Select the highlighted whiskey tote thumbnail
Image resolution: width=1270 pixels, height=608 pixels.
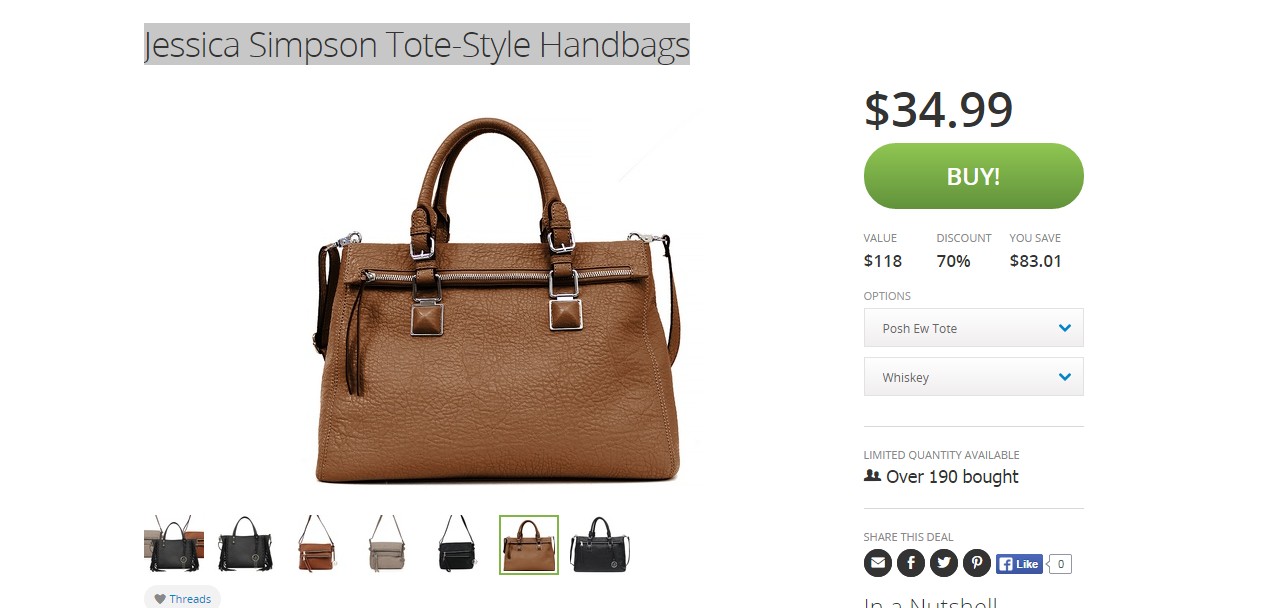pyautogui.click(x=529, y=545)
